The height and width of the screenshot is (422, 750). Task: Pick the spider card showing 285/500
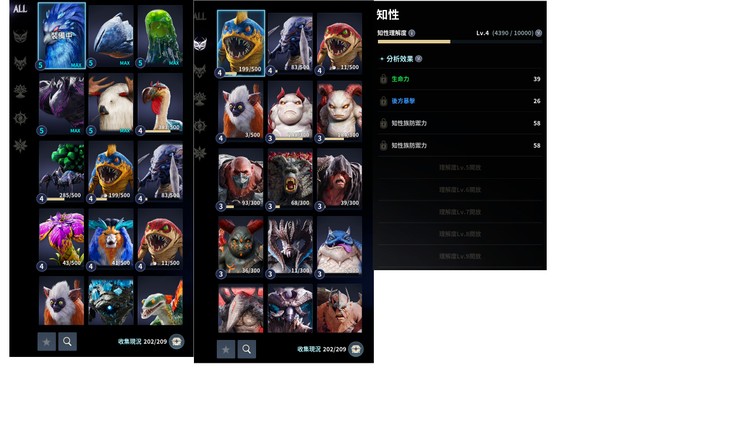[x=62, y=171]
